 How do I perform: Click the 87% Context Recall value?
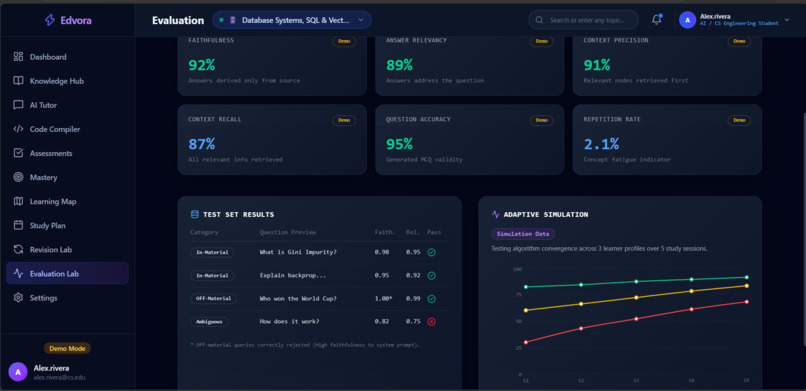[202, 144]
